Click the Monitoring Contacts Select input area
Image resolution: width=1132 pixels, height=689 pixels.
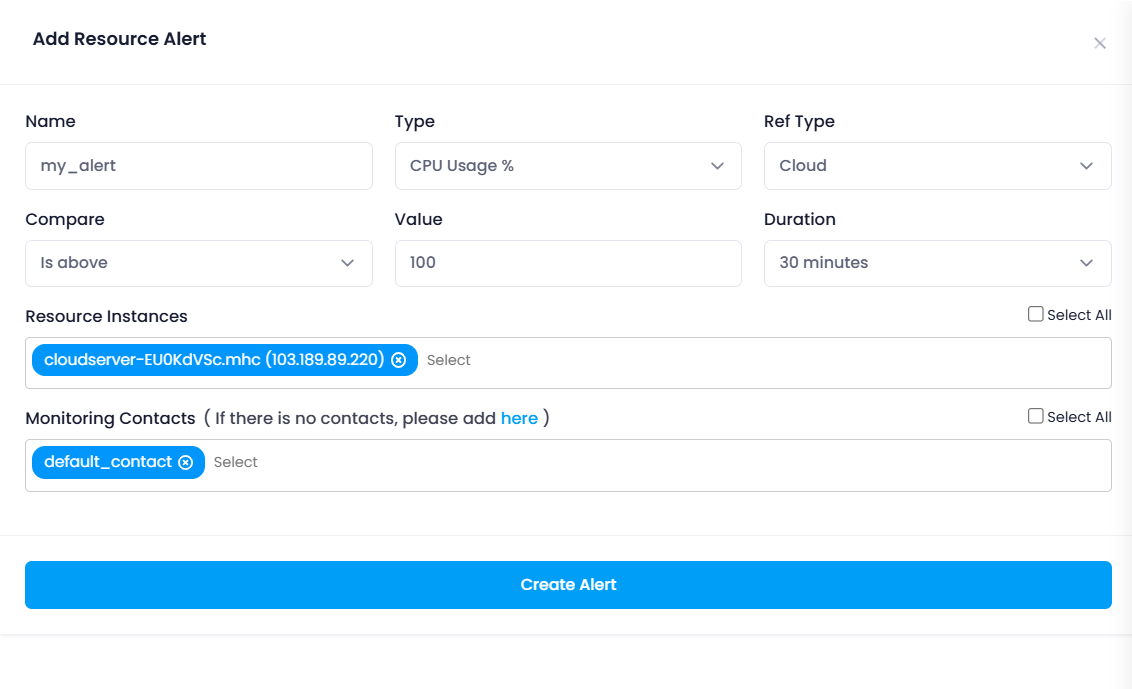click(x=658, y=462)
